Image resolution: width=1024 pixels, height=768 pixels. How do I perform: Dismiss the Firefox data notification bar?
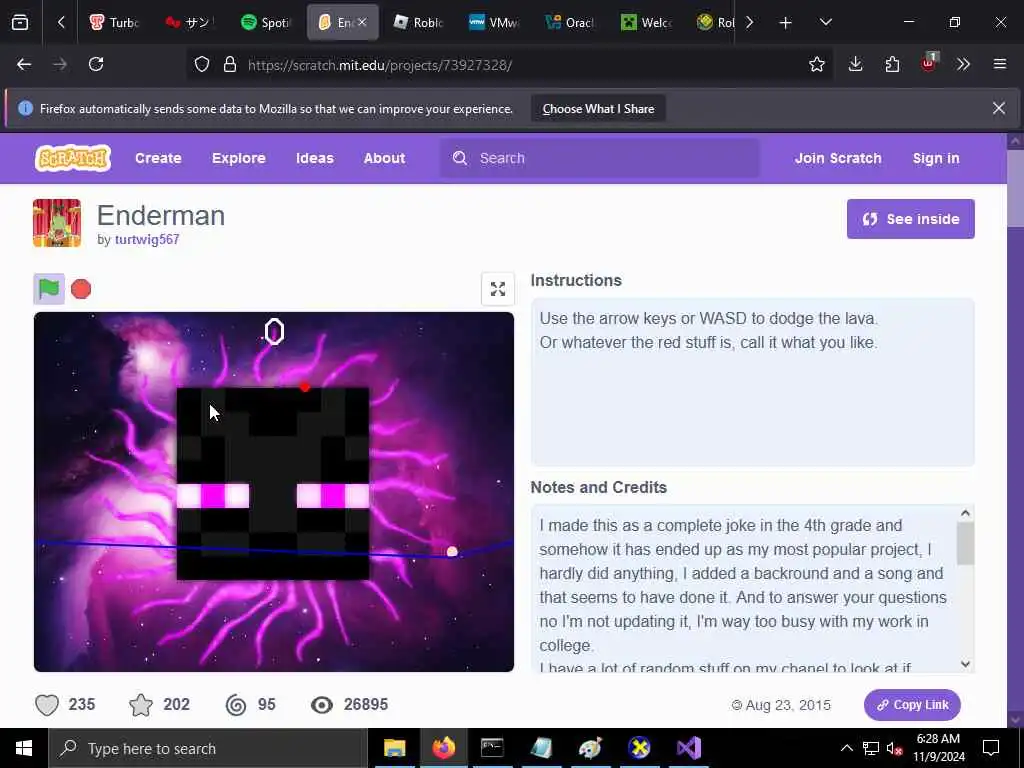999,108
